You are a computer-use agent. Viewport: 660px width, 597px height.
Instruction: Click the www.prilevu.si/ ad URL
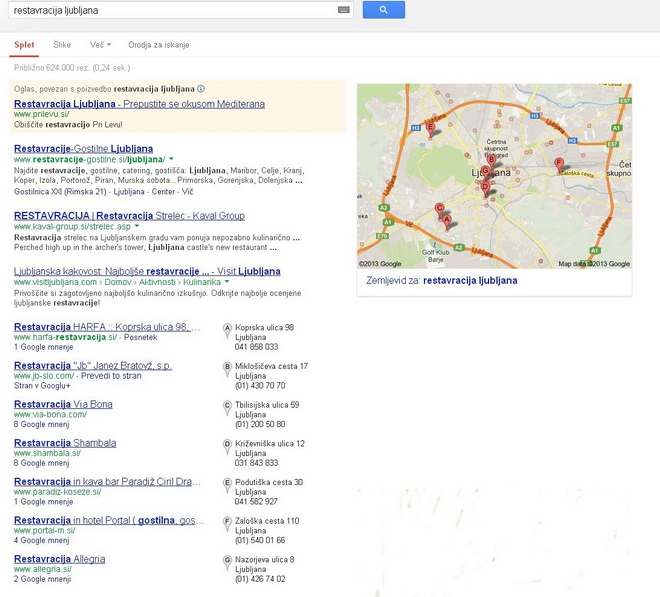pos(42,115)
